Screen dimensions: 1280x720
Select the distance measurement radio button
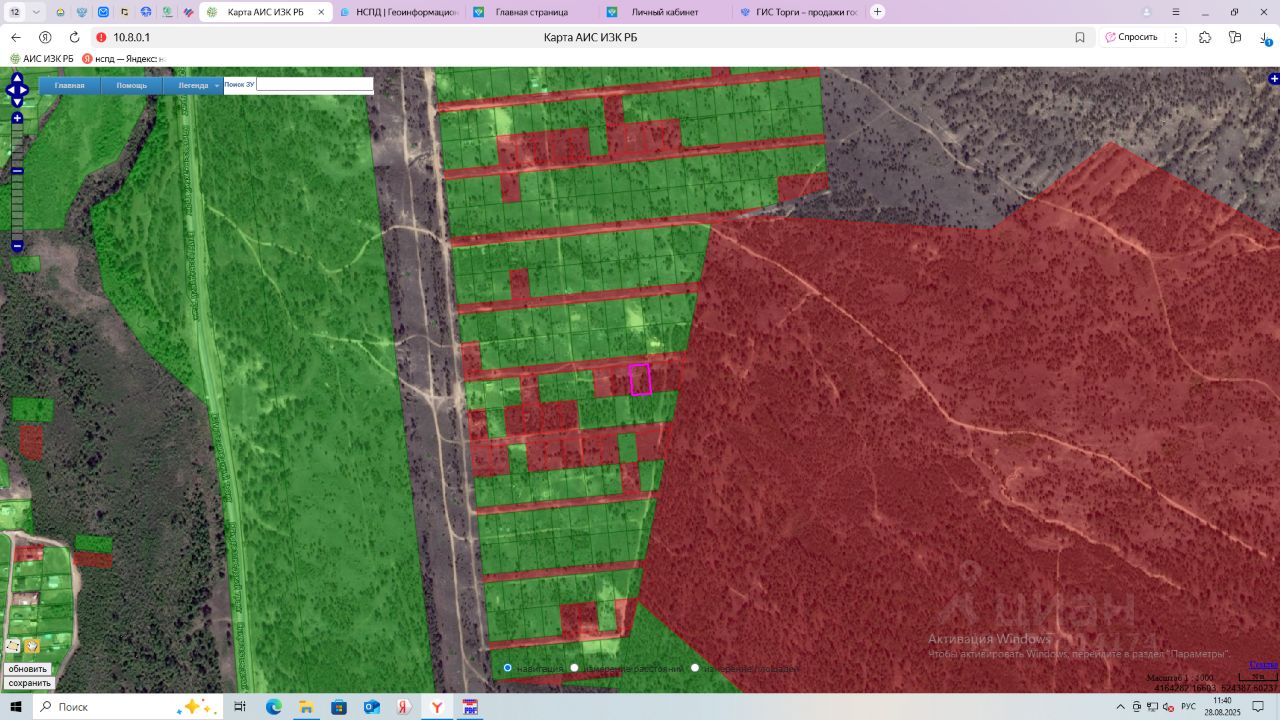[575, 668]
